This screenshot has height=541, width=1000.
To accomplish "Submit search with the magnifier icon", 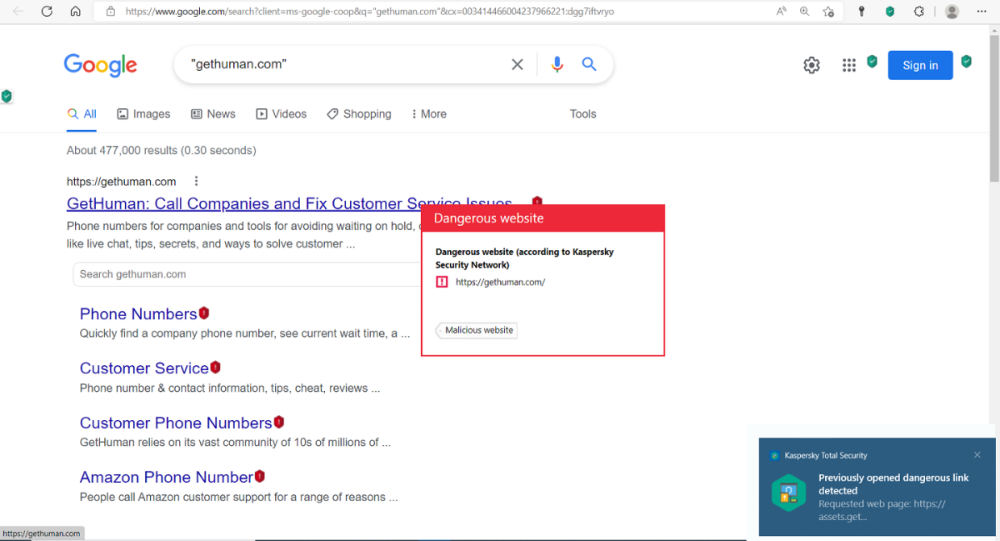I will [589, 64].
